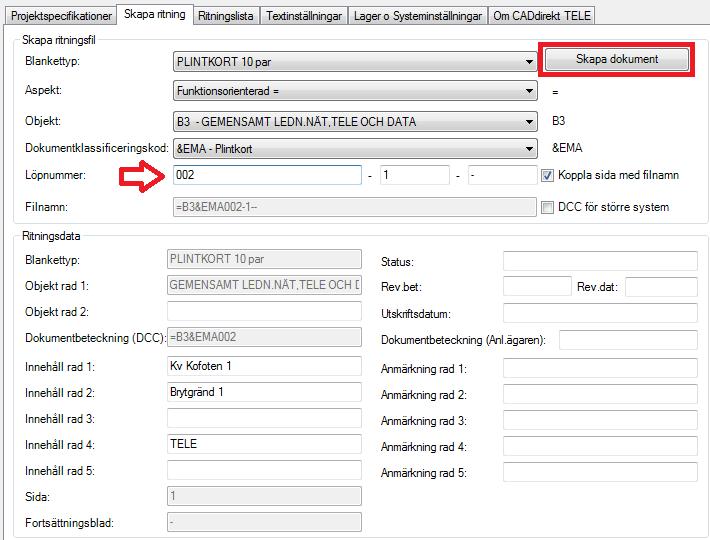
Task: Click the Sida field
Action: [x=264, y=496]
